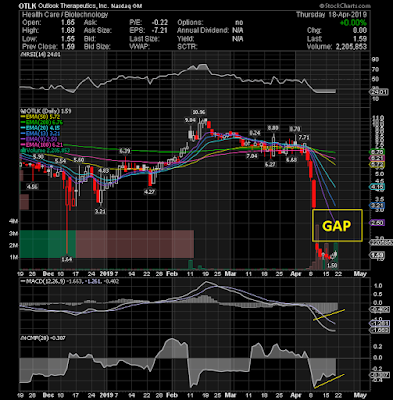
Task: Select the EMA(20) legend entry
Action: coord(36,128)
